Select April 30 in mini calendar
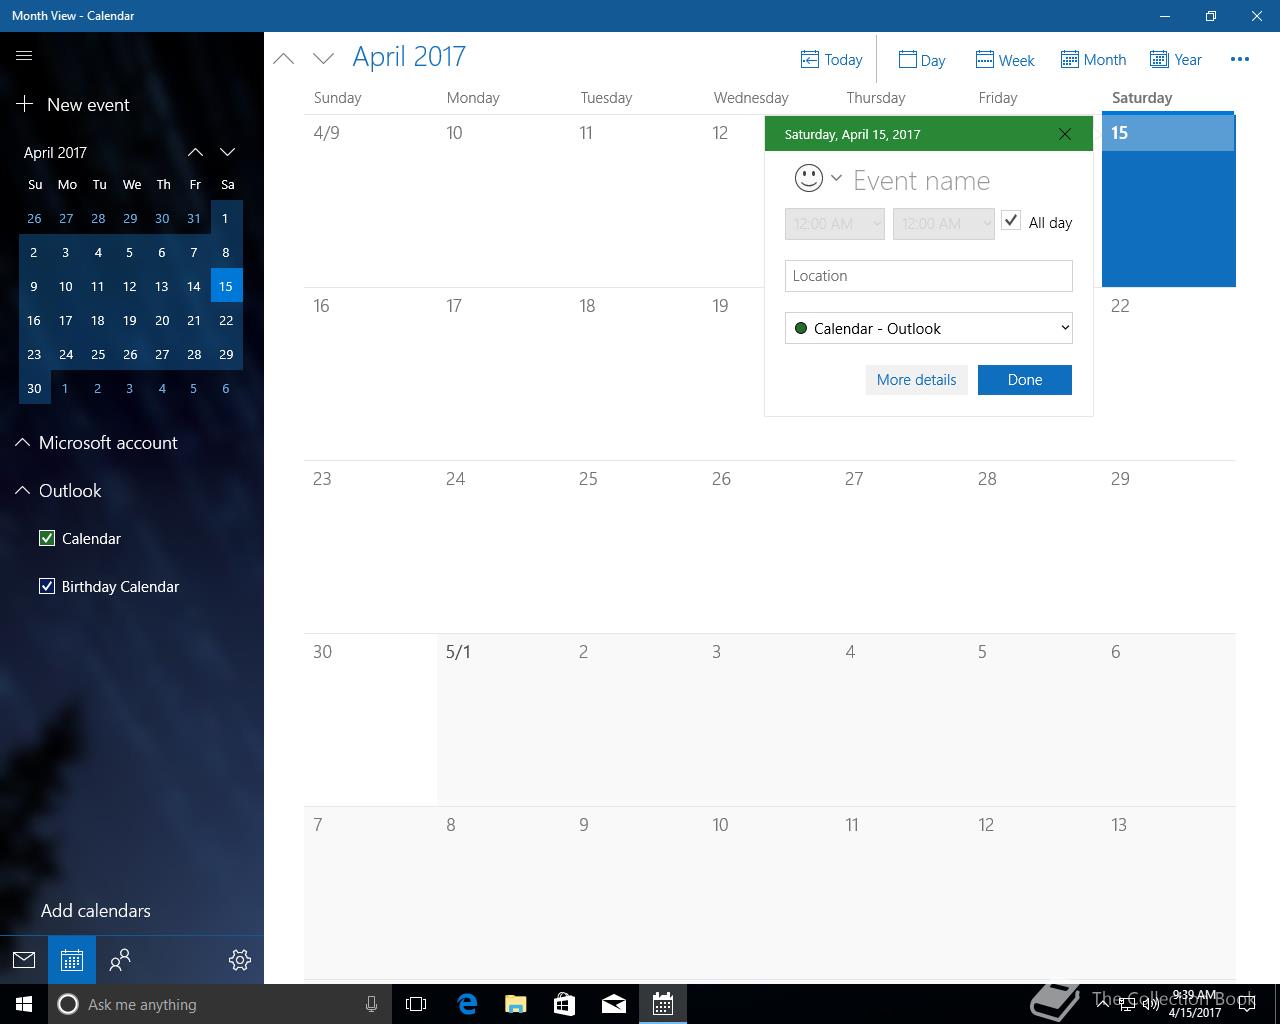The width and height of the screenshot is (1280, 1024). [x=34, y=388]
